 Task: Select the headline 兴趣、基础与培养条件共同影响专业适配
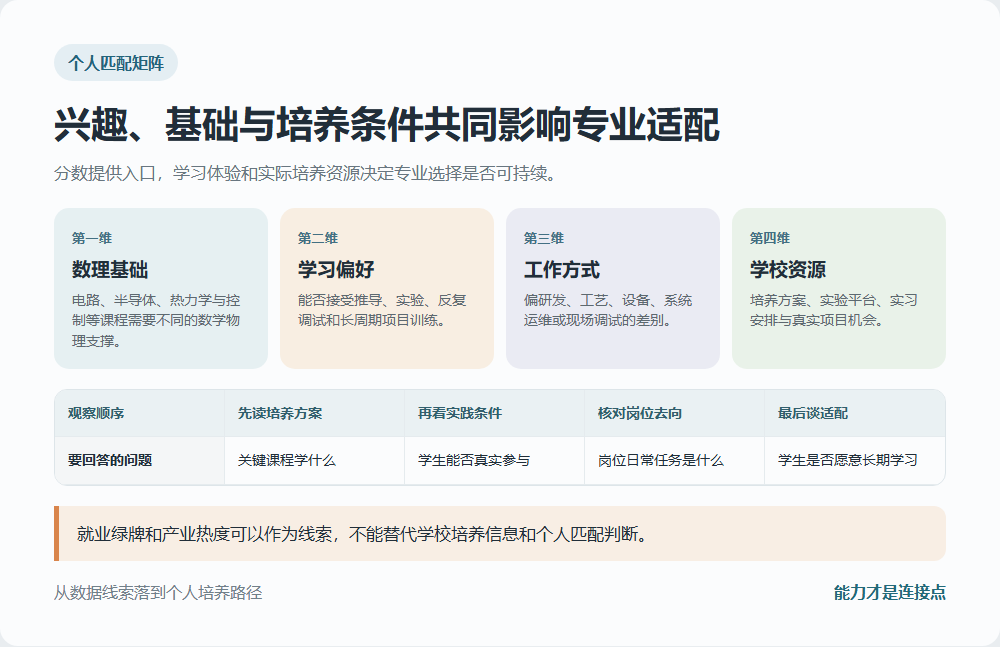(x=387, y=124)
